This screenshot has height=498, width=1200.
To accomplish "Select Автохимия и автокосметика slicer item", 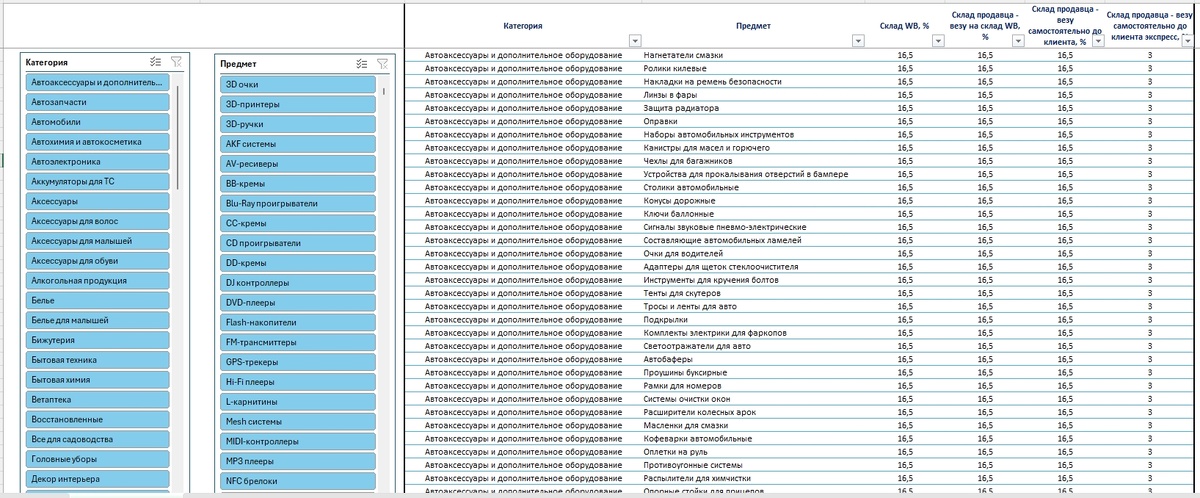I will (x=96, y=142).
